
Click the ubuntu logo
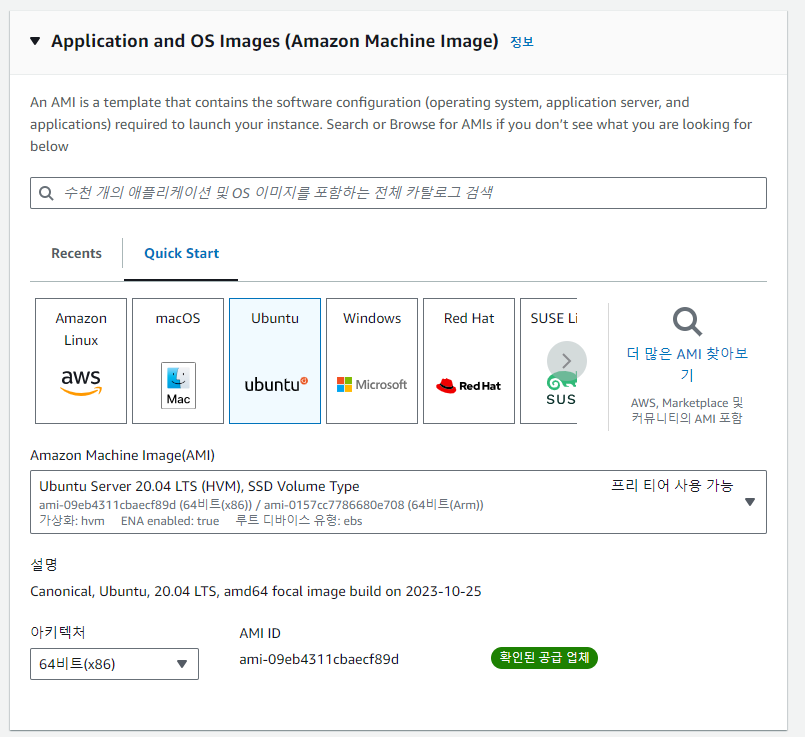pyautogui.click(x=276, y=384)
